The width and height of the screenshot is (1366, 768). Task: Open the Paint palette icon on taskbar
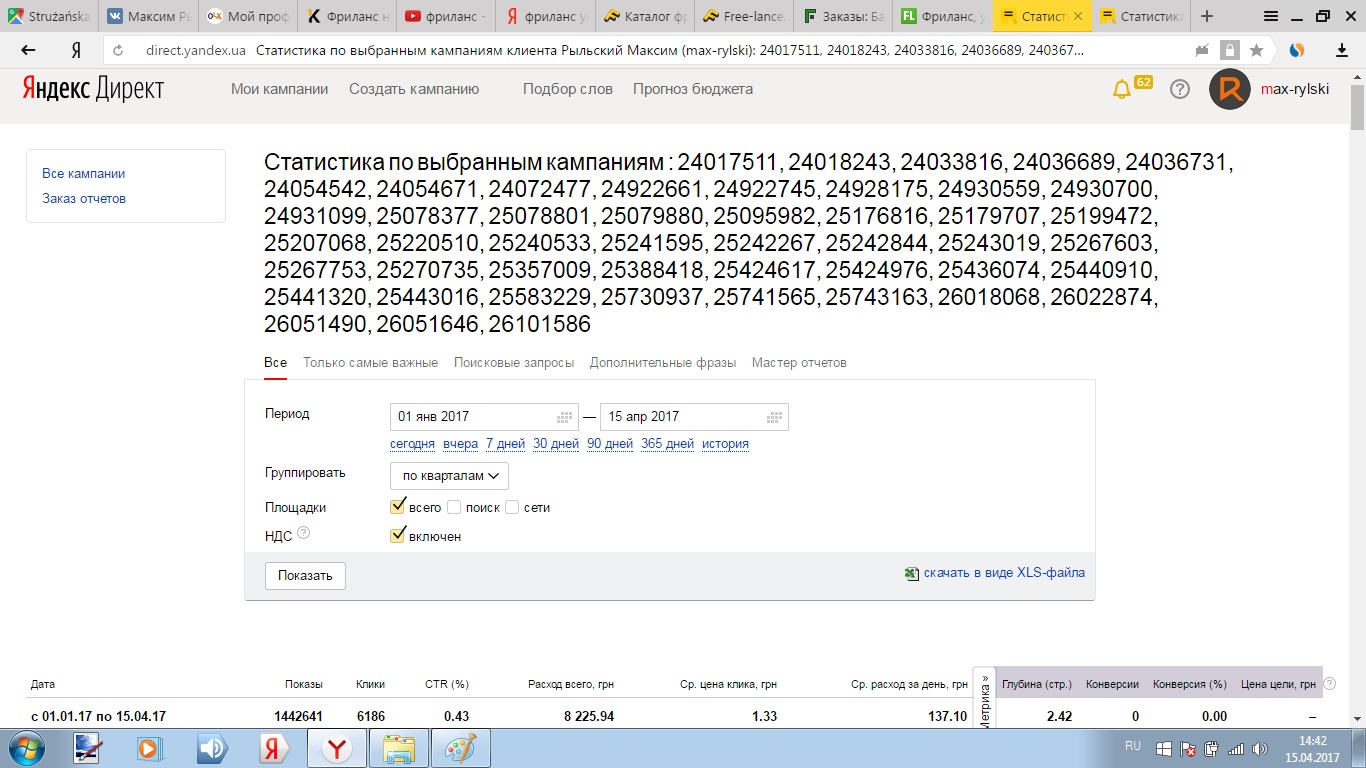pos(460,748)
